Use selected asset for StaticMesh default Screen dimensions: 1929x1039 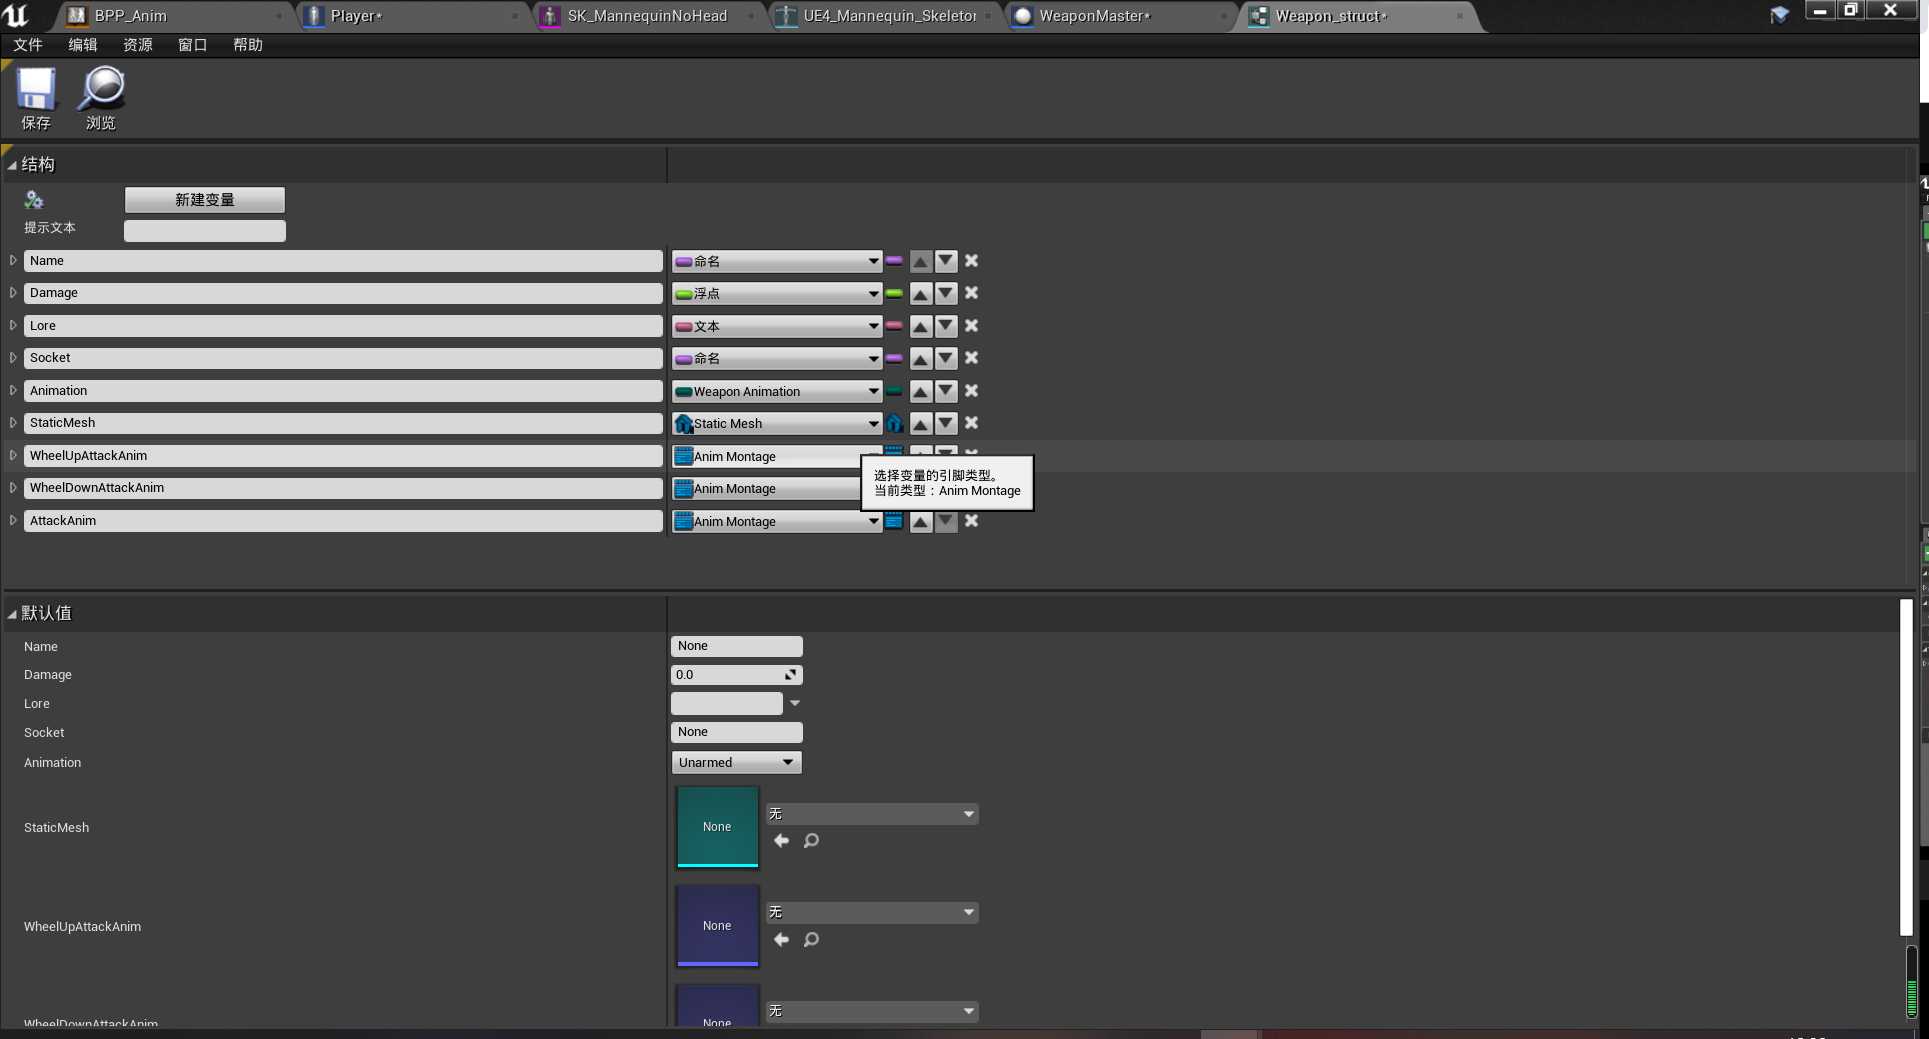pyautogui.click(x=782, y=841)
